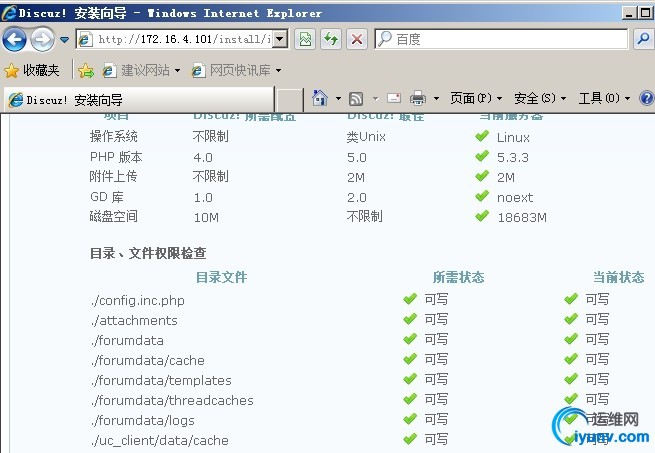
Task: Click the ./forumdata/threadcaches directory entry
Action: point(172,401)
